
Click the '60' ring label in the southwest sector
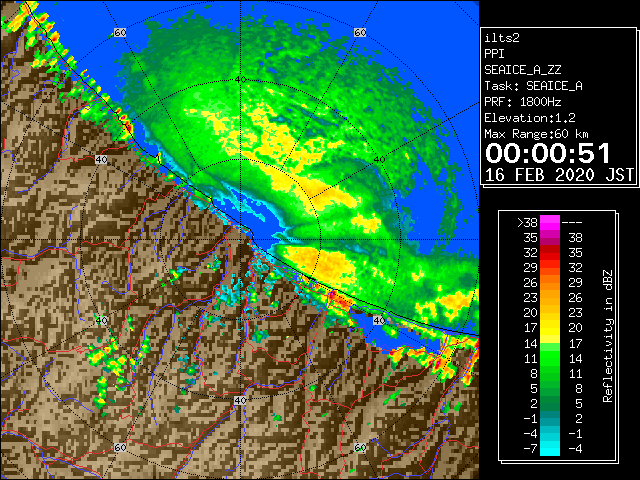click(120, 447)
